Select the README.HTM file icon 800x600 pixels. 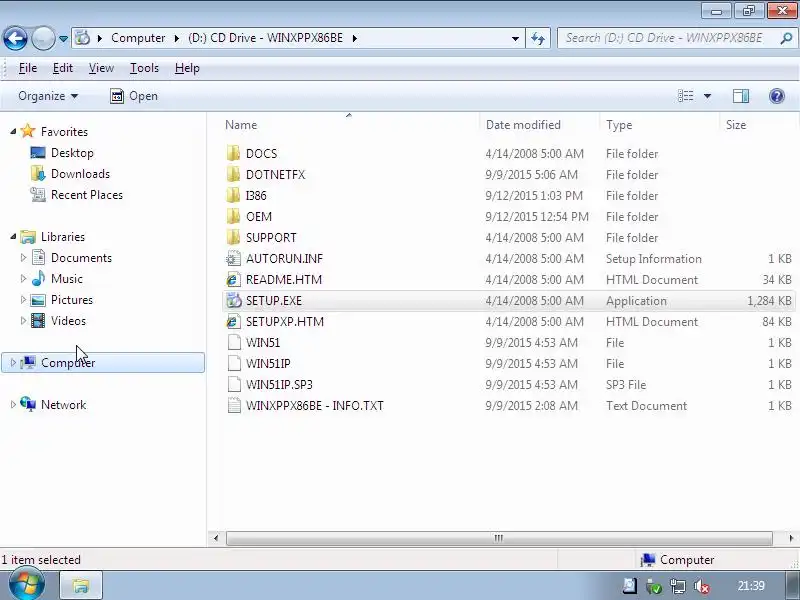(x=234, y=280)
